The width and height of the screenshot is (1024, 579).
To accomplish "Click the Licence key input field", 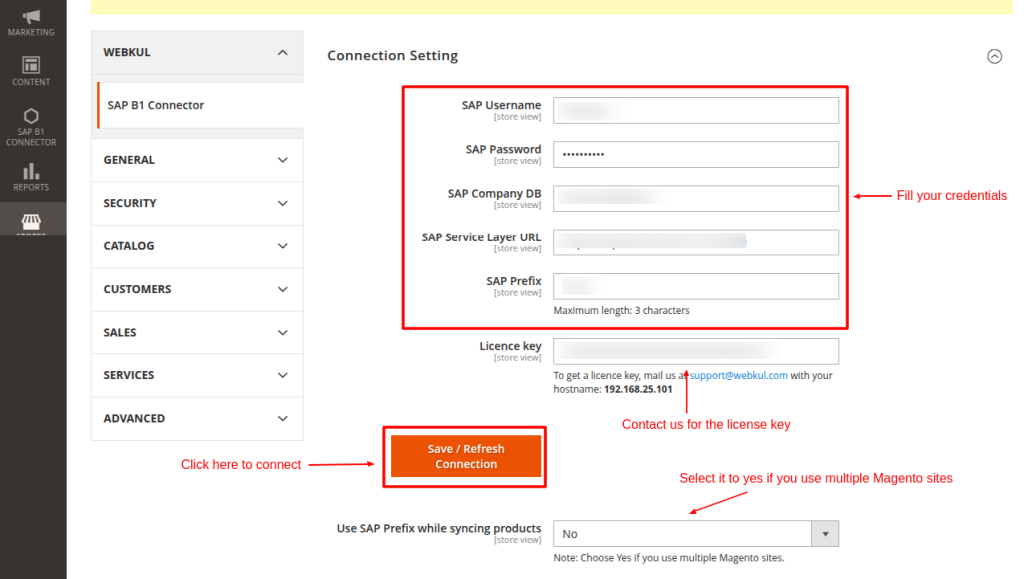I will point(695,351).
